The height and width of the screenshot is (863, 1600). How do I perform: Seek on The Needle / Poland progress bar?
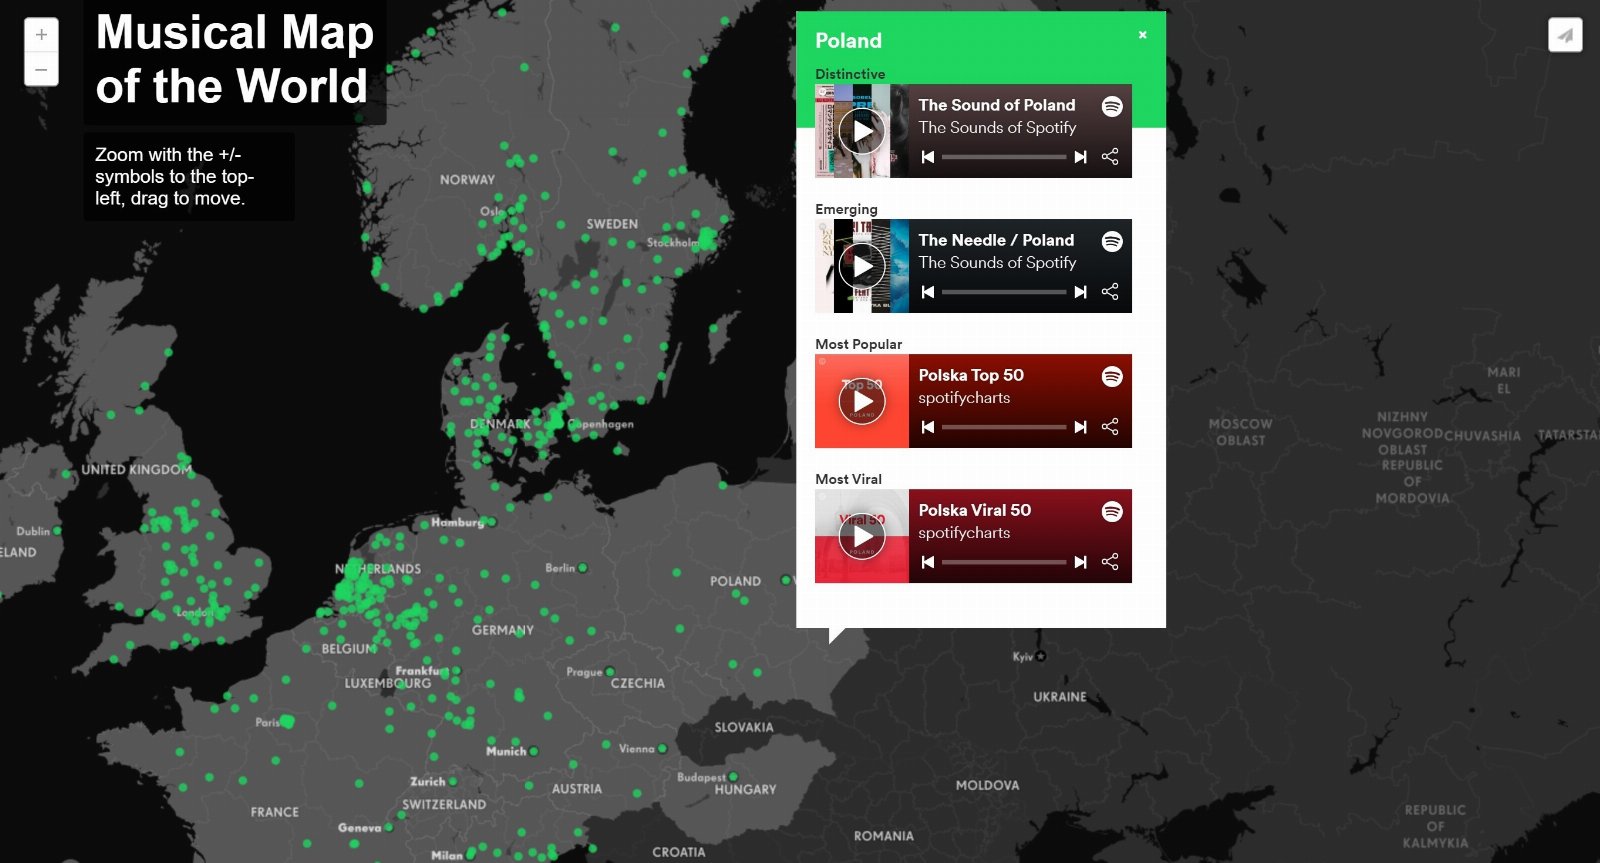pyautogui.click(x=1004, y=292)
